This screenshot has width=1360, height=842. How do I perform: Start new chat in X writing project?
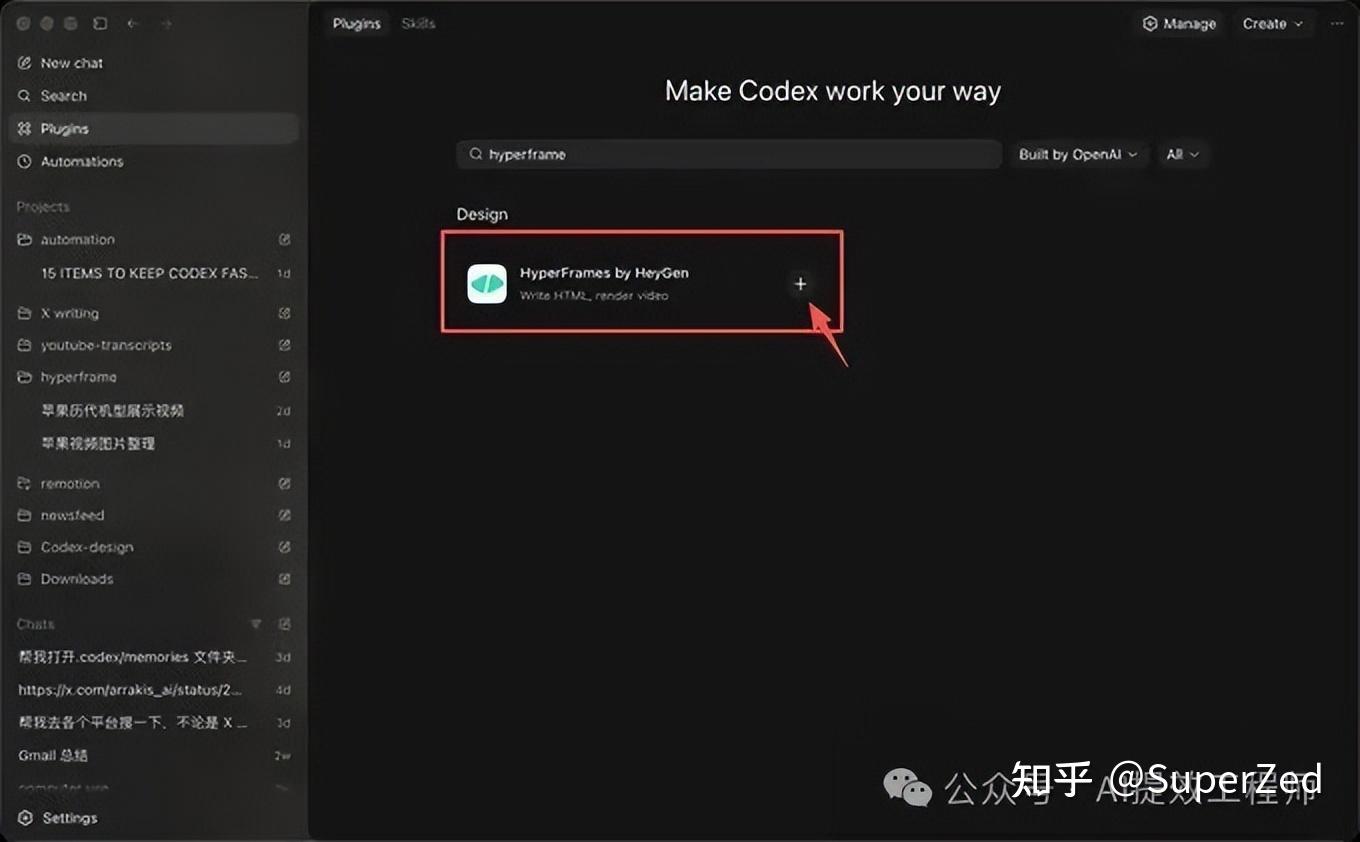coord(284,313)
